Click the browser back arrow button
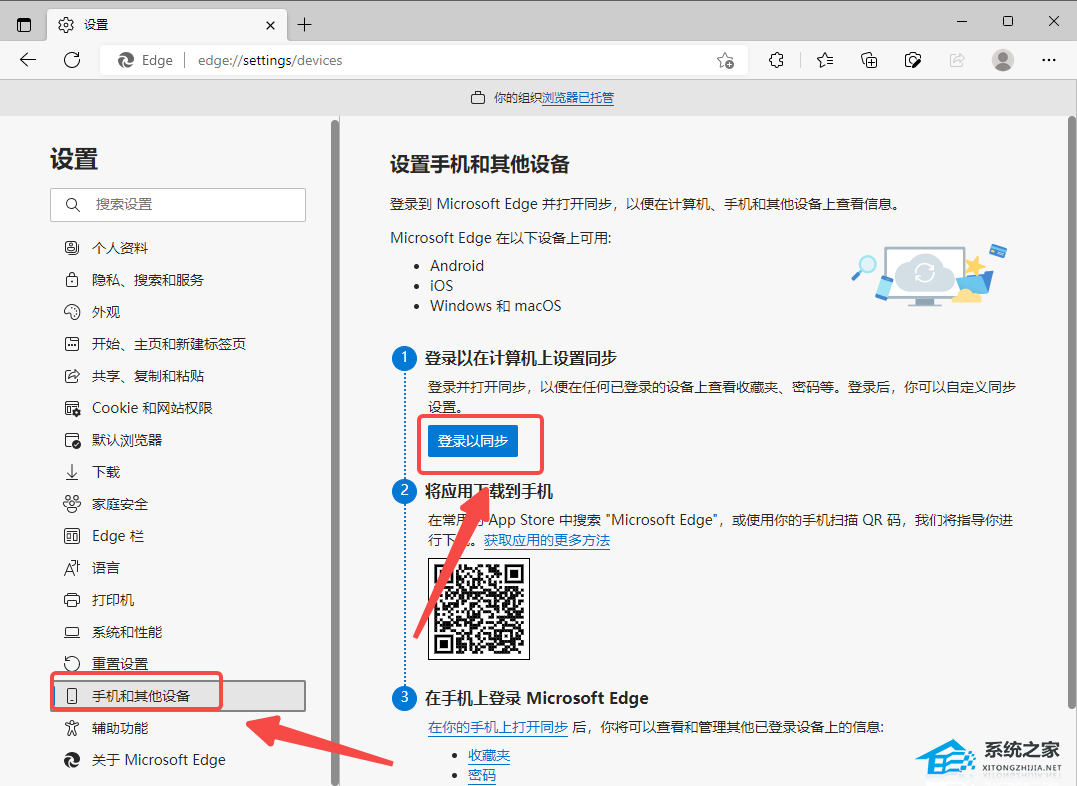 28,60
